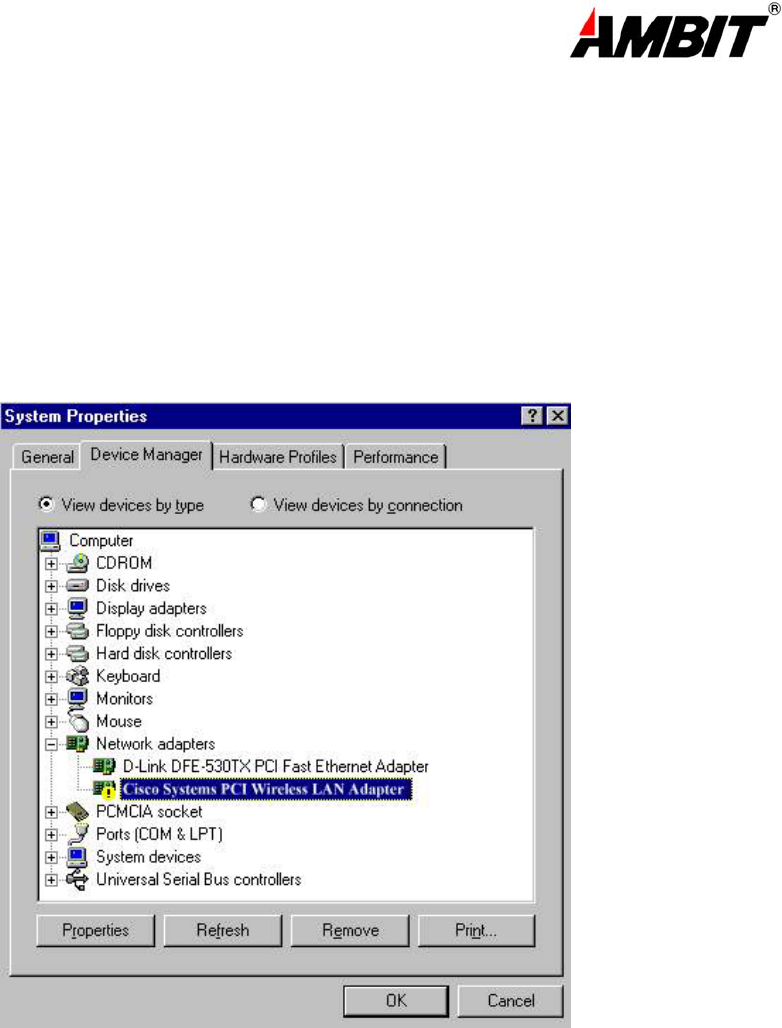Select the Ports (COM & LPT) label
This screenshot has width=782, height=1028.
tap(159, 834)
